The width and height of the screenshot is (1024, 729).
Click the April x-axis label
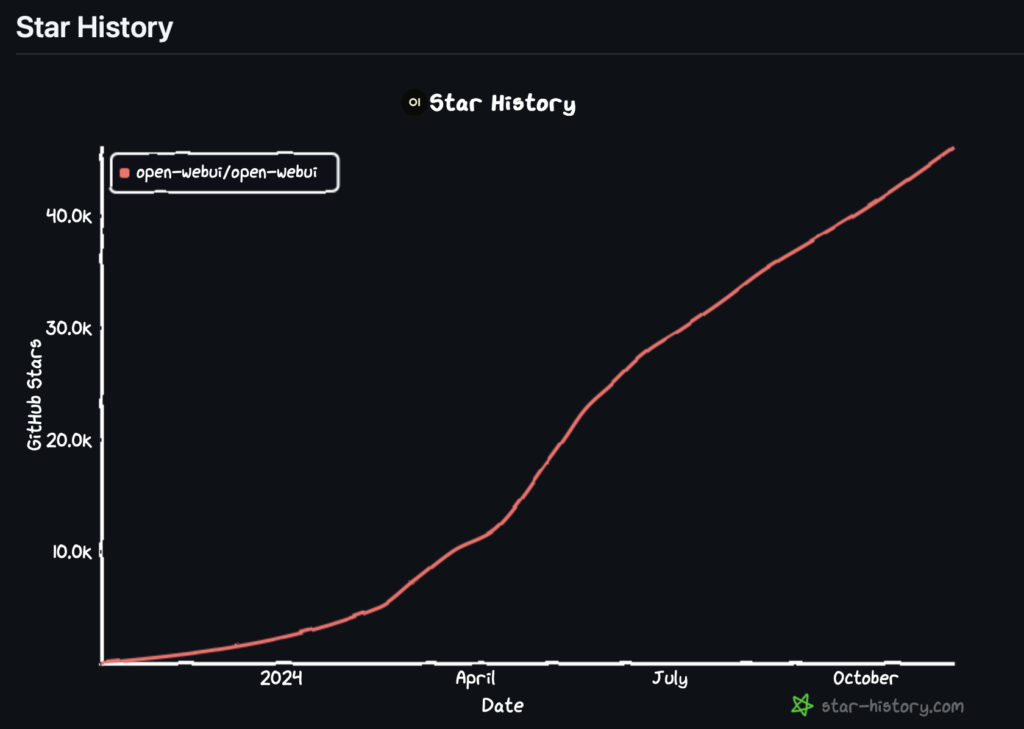pos(475,678)
